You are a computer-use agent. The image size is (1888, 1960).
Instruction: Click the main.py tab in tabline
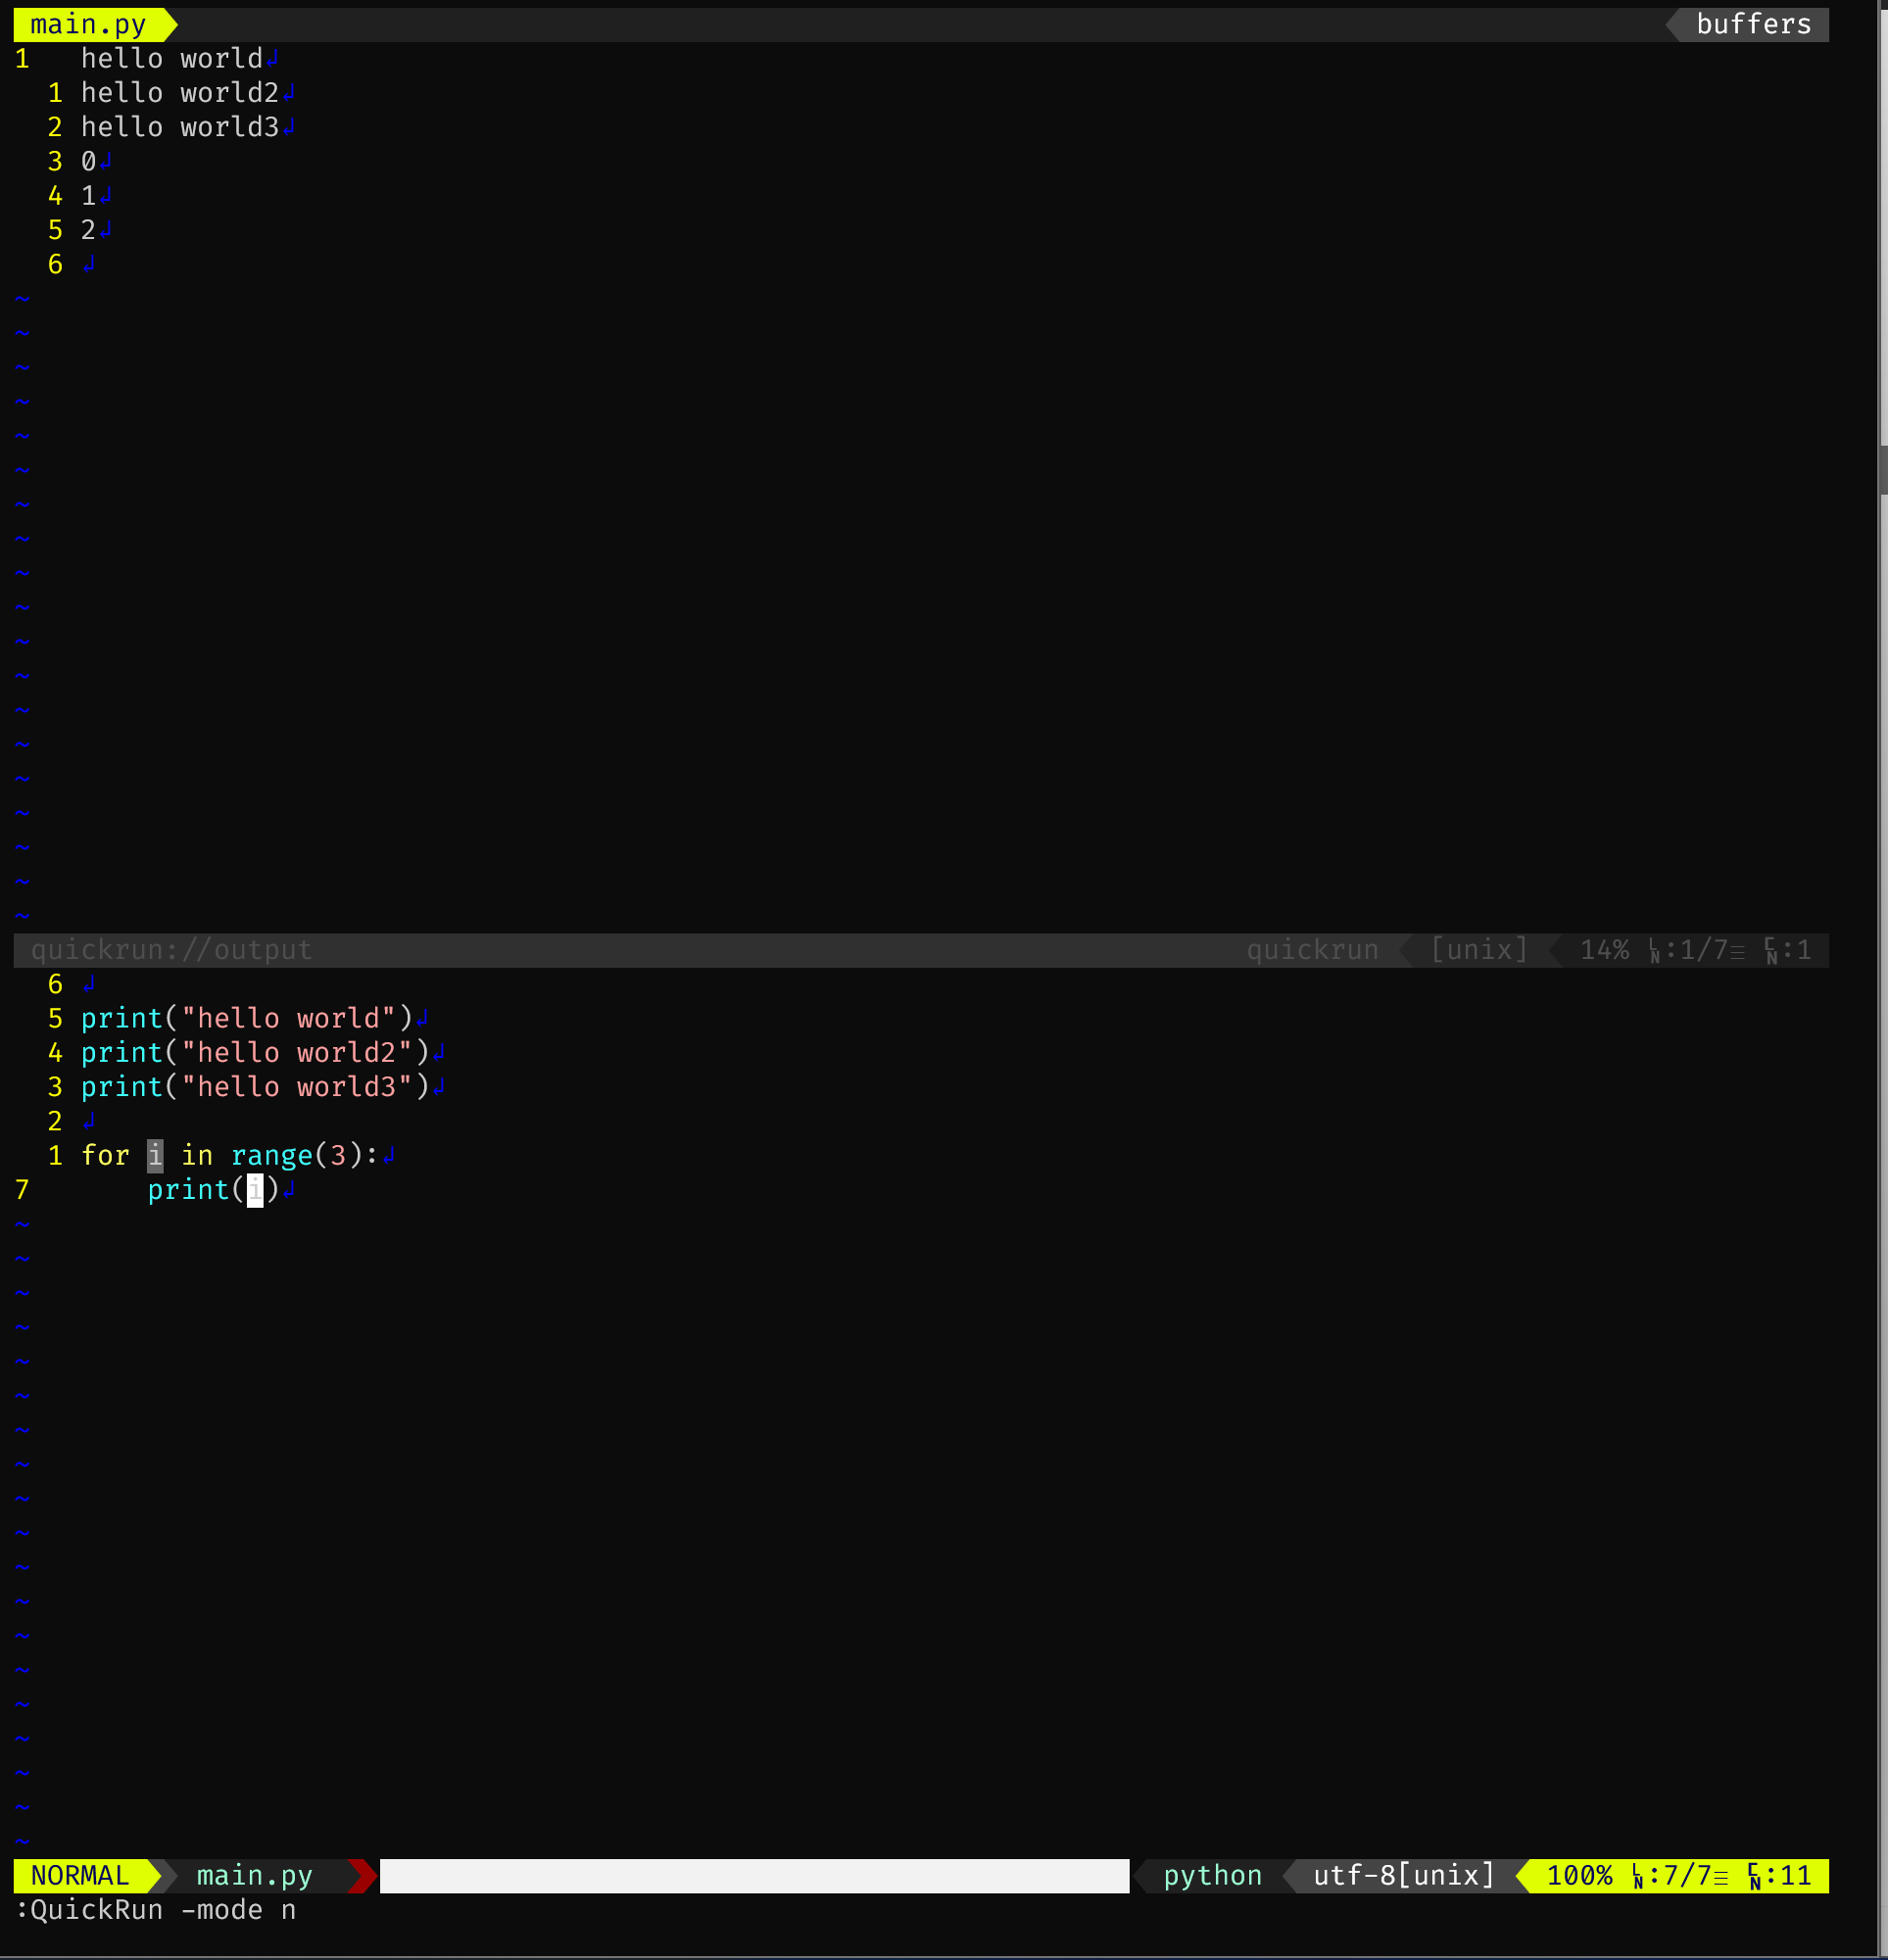tap(88, 24)
